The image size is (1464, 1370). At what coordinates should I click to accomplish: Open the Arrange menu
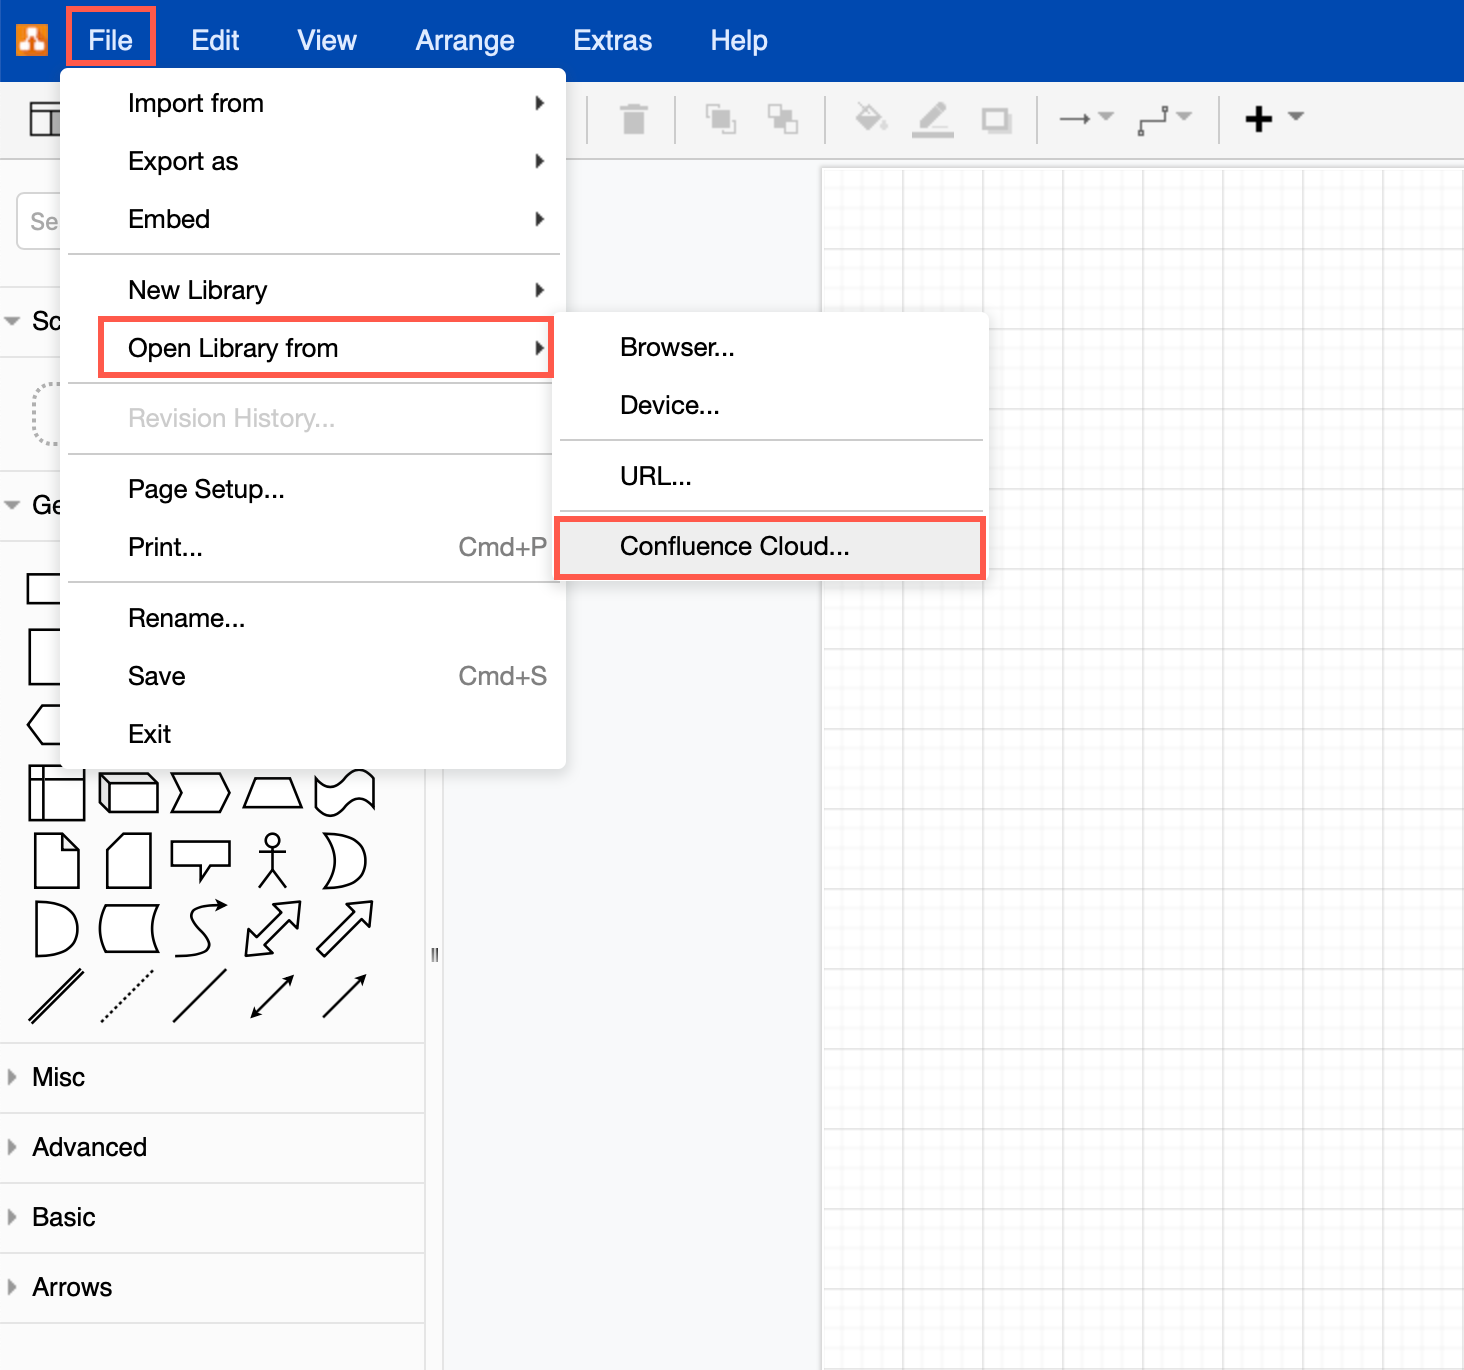464,40
